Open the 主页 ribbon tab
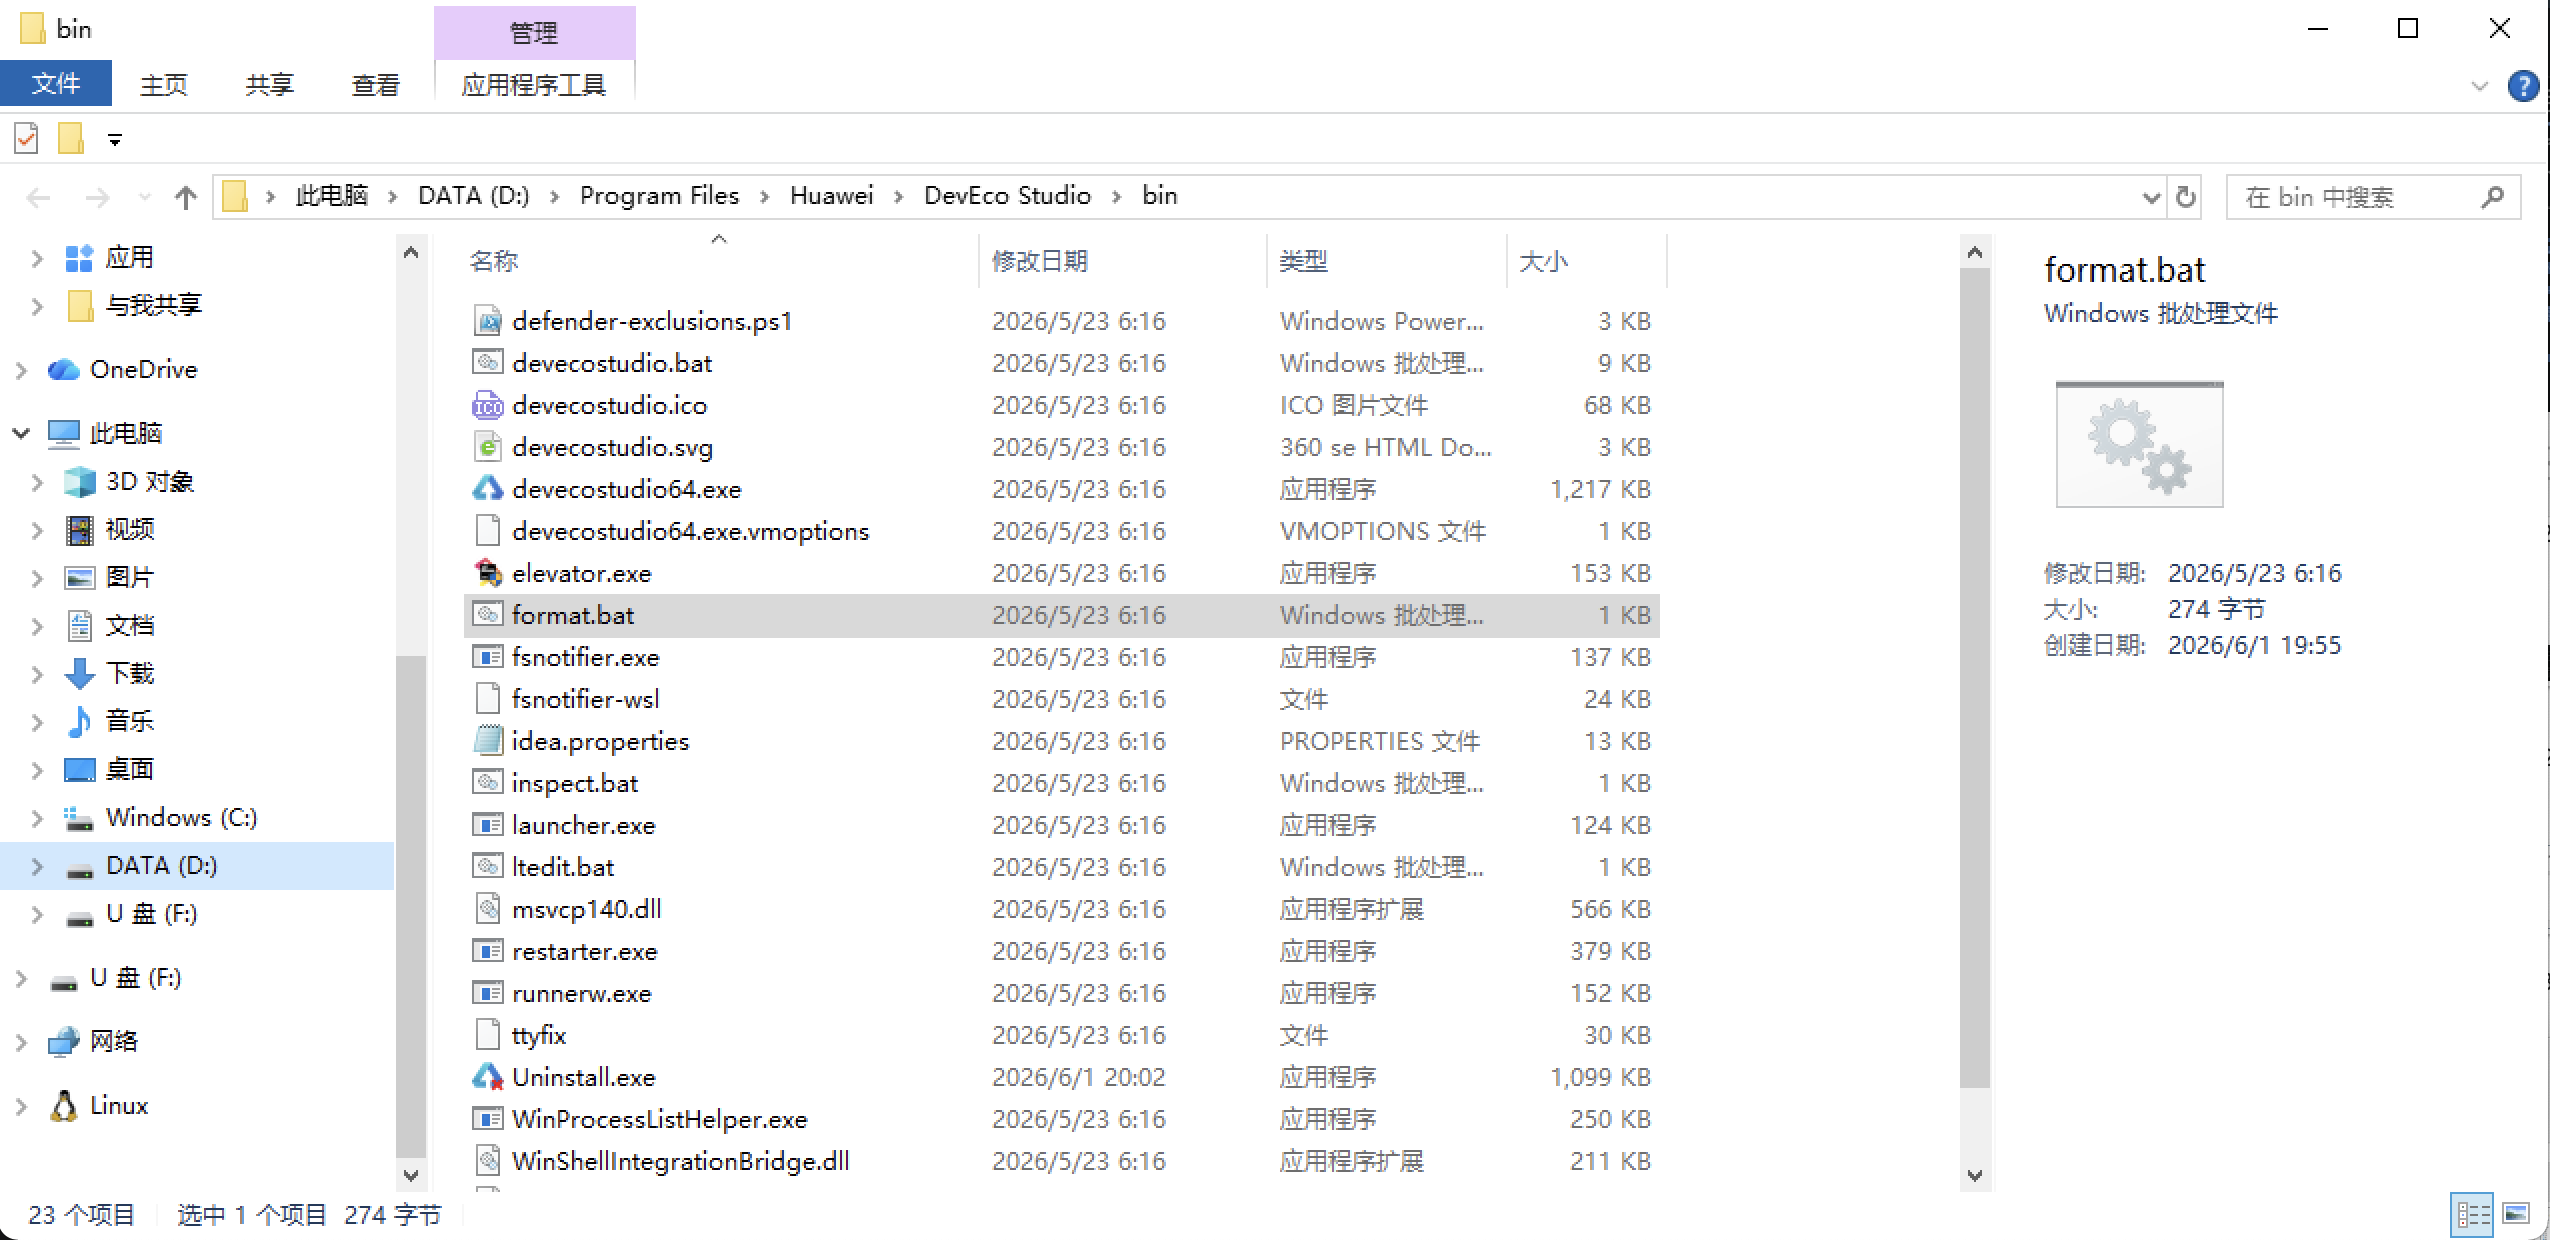The image size is (2550, 1240). (x=164, y=85)
